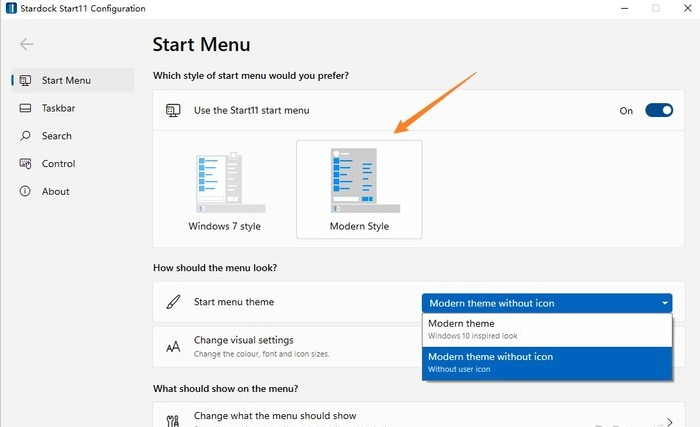Click the Taskbar sidebar icon

point(25,108)
